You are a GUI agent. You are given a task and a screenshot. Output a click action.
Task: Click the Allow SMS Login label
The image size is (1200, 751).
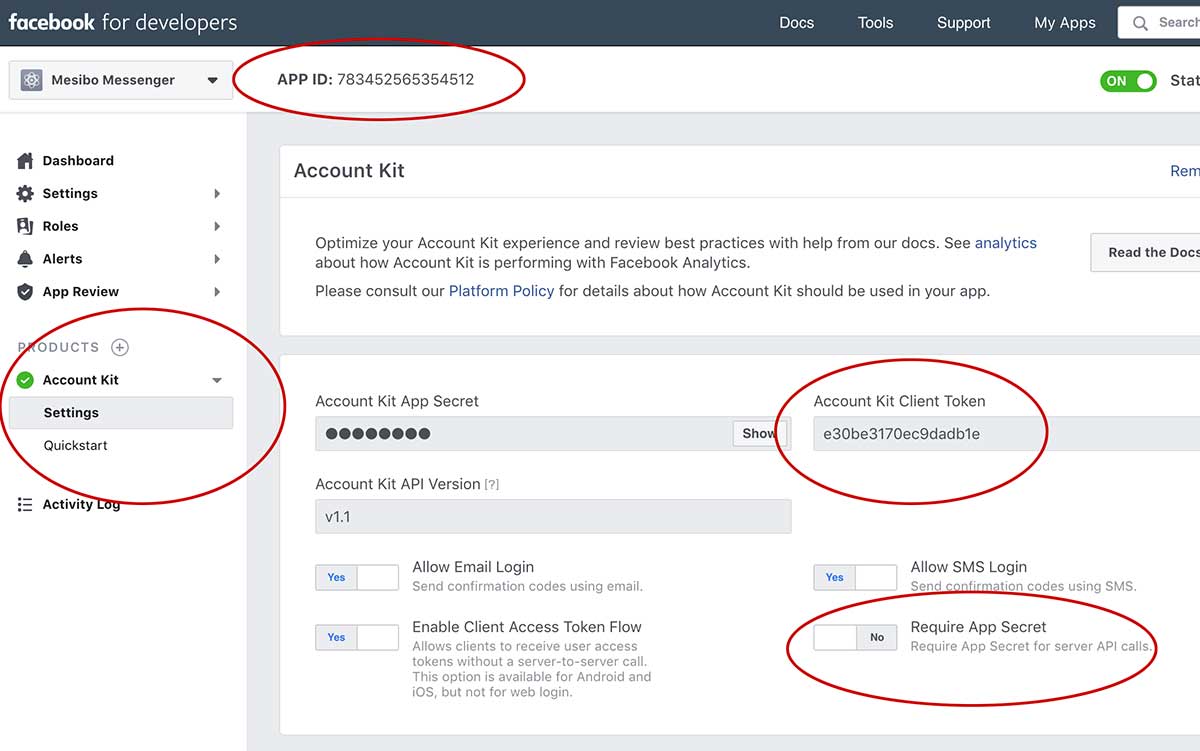[969, 567]
